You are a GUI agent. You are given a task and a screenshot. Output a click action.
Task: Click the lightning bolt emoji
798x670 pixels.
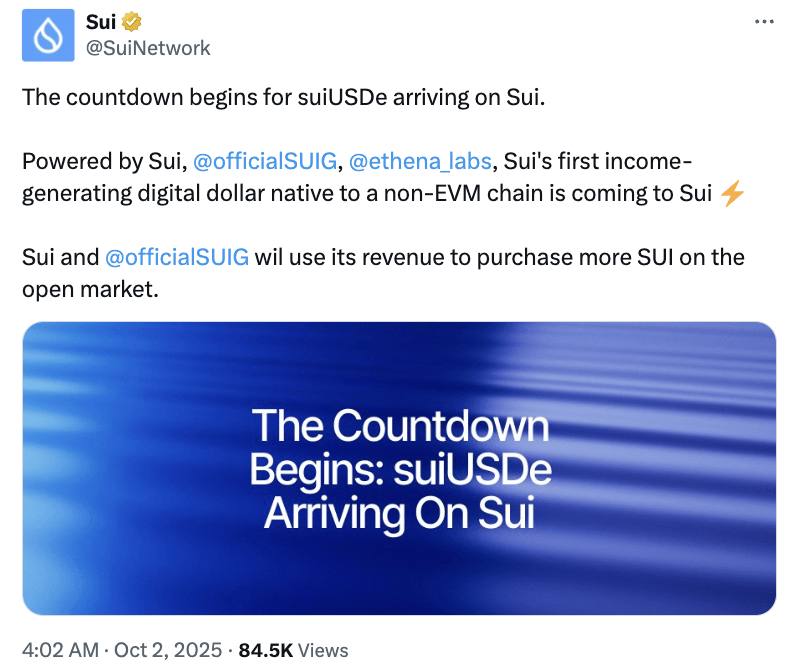[732, 193]
